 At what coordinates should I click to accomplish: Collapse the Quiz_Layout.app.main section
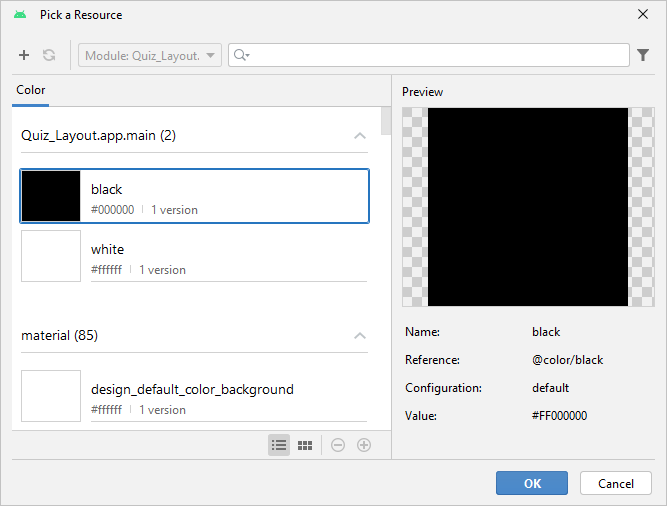pyautogui.click(x=360, y=135)
